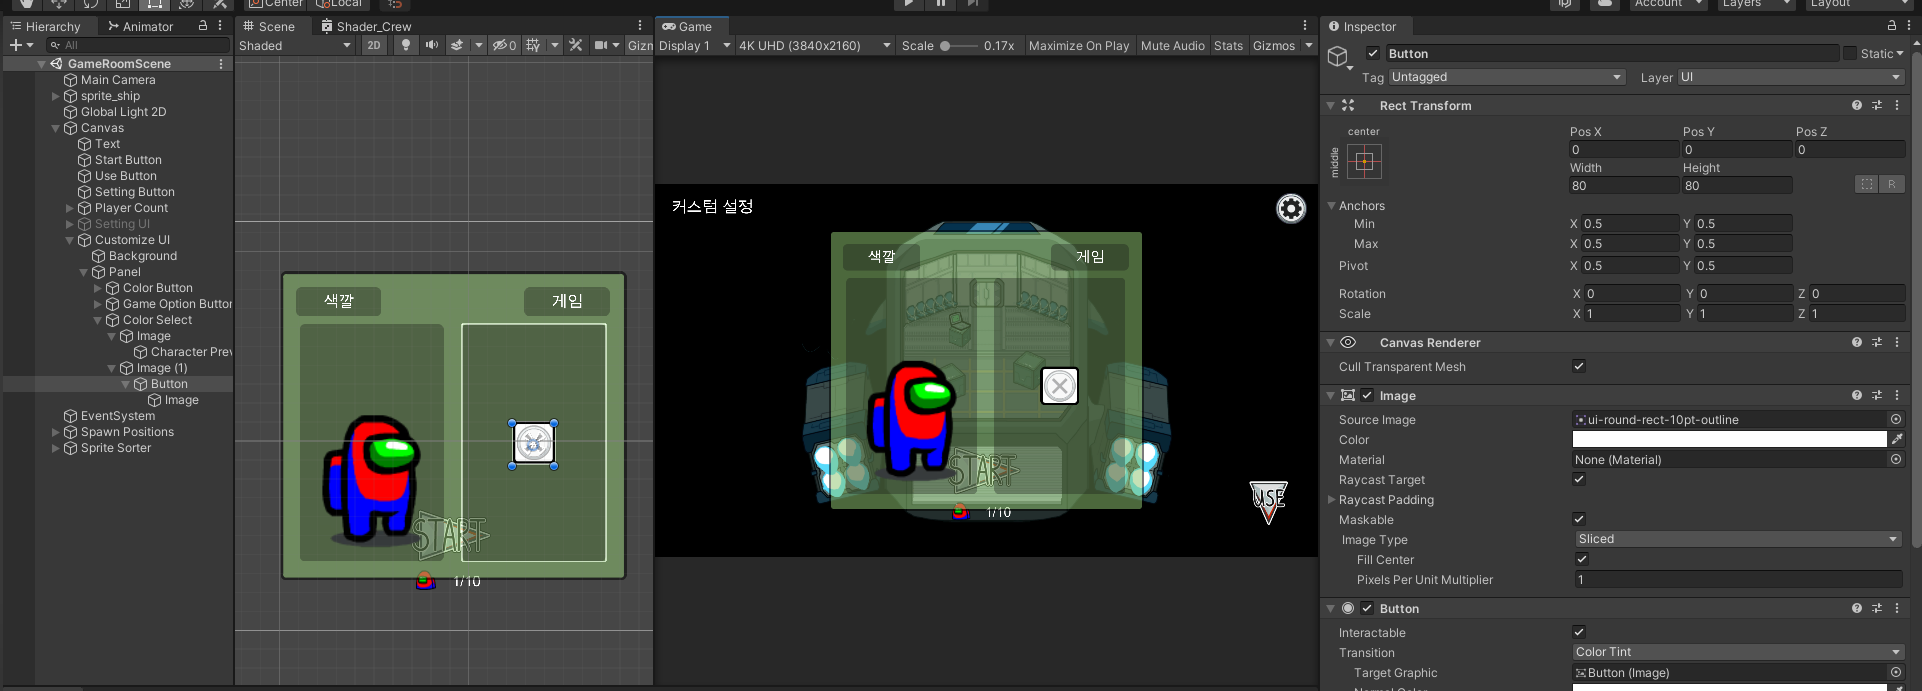Open Button component preset icon
Screen dimensions: 1922x691
coord(1877,608)
